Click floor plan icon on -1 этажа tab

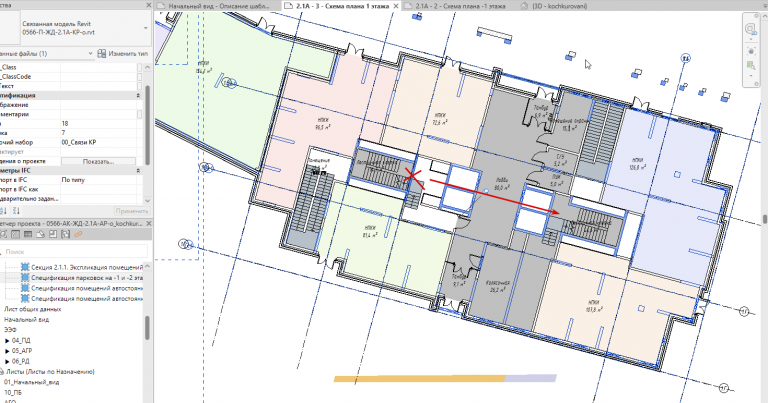(407, 6)
